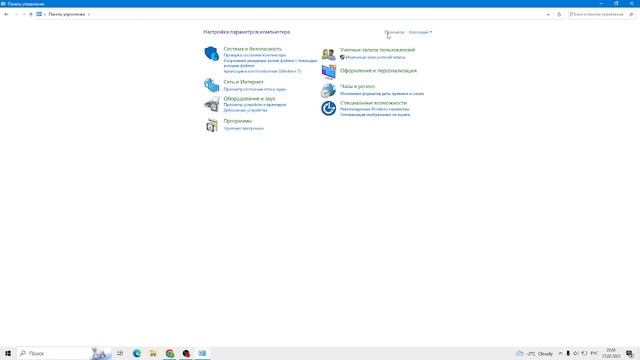This screenshot has width=640, height=360.
Task: Open the Hardware and Sound icon
Action: point(211,104)
